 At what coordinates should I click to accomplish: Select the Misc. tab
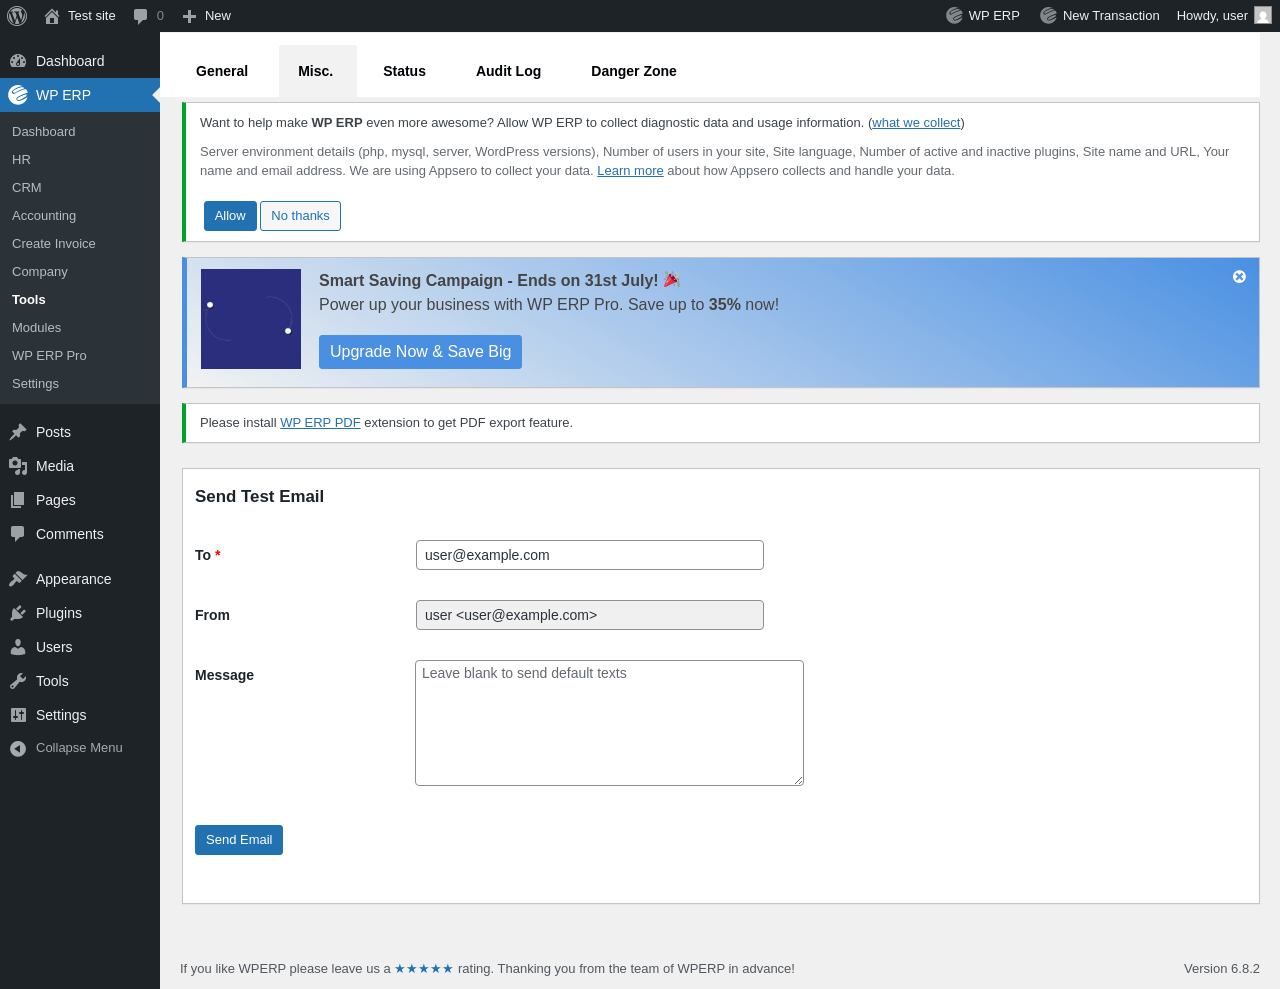click(x=316, y=71)
